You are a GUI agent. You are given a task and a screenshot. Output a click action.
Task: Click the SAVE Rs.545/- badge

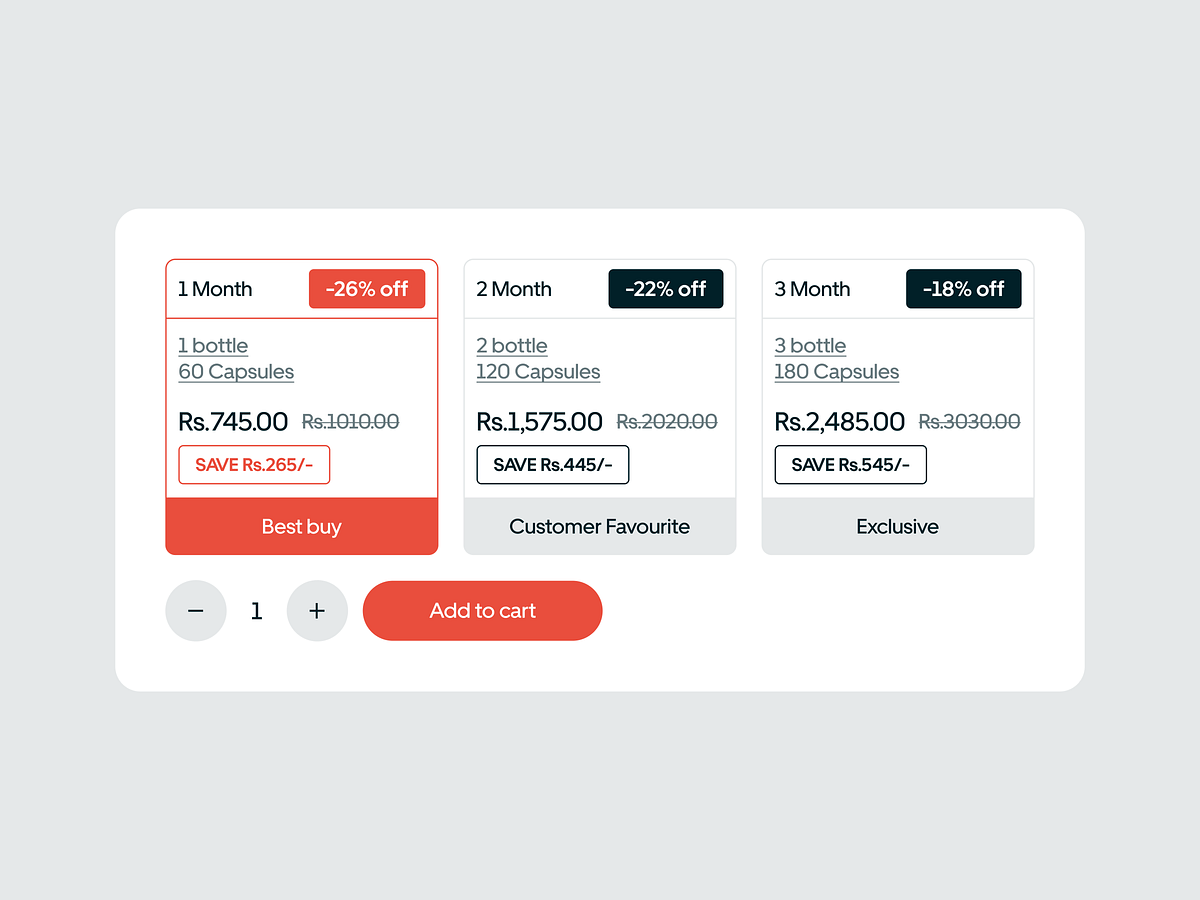click(x=850, y=464)
